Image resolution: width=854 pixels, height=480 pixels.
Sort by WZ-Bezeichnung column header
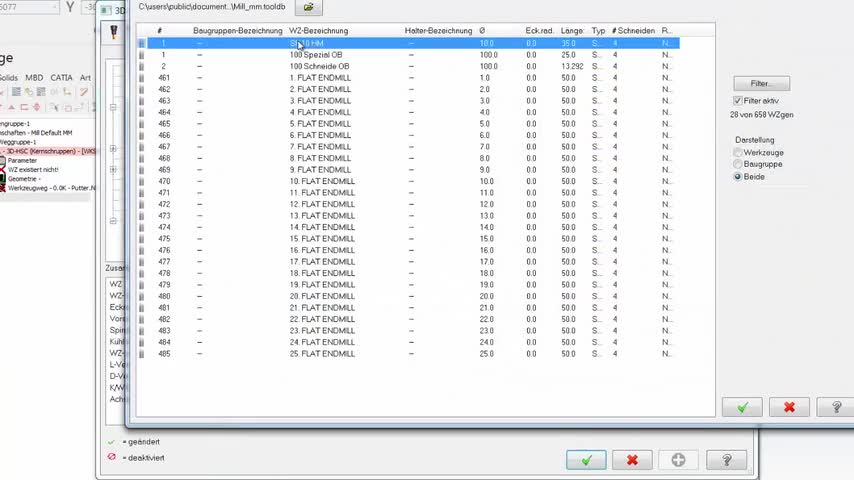click(318, 31)
